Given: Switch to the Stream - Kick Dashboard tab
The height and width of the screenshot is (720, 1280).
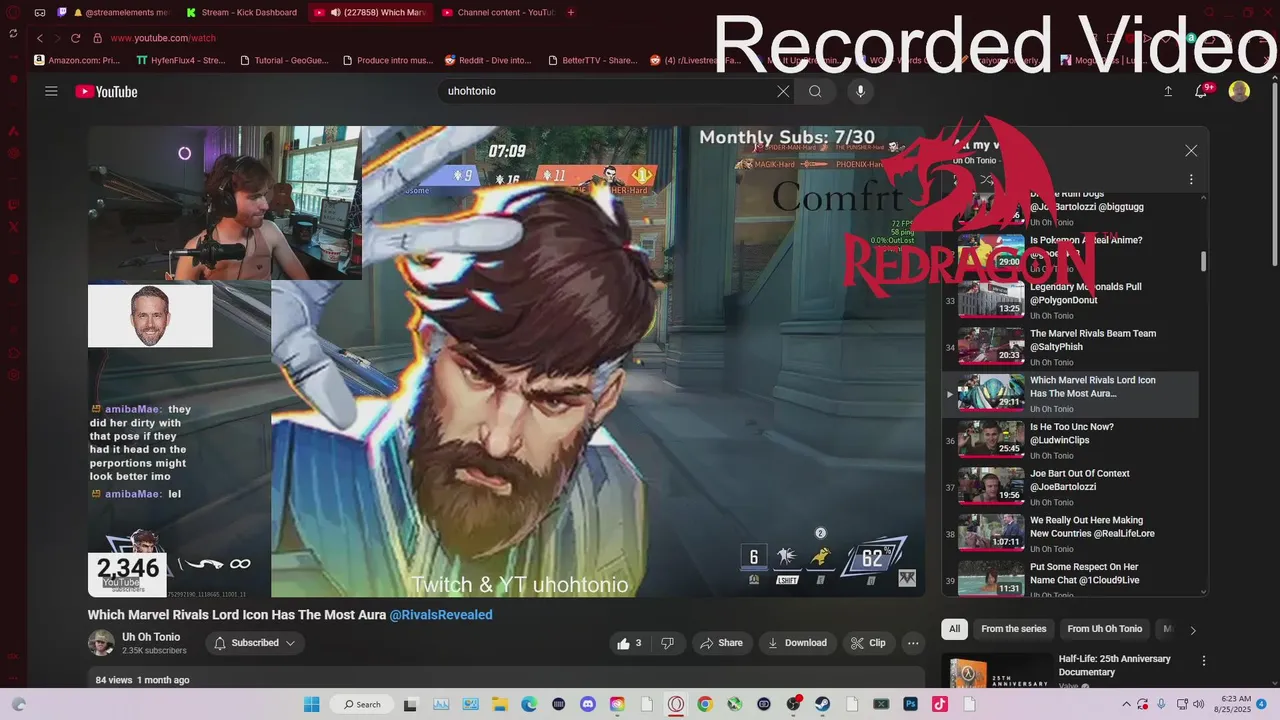Looking at the screenshot, I should pyautogui.click(x=243, y=13).
